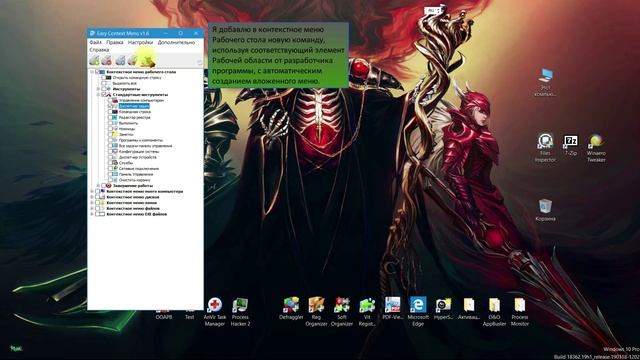Screen dimensions: 640x360
Task: Open the Process Monitor desktop icon
Action: (520, 312)
